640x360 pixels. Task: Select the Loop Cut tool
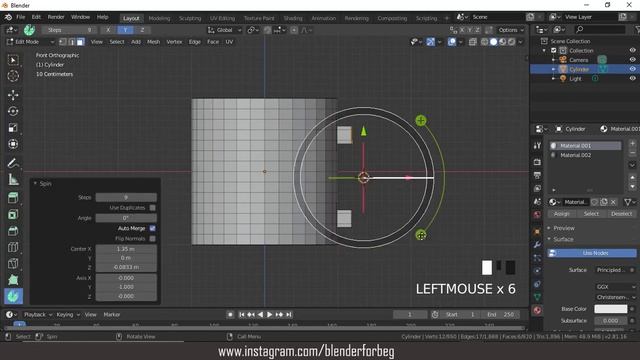click(13, 247)
